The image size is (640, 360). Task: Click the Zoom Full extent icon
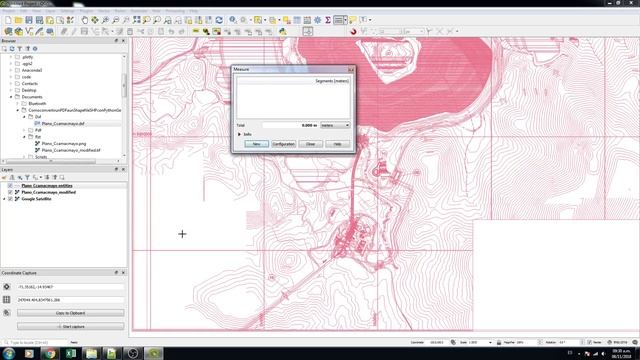(x=136, y=20)
